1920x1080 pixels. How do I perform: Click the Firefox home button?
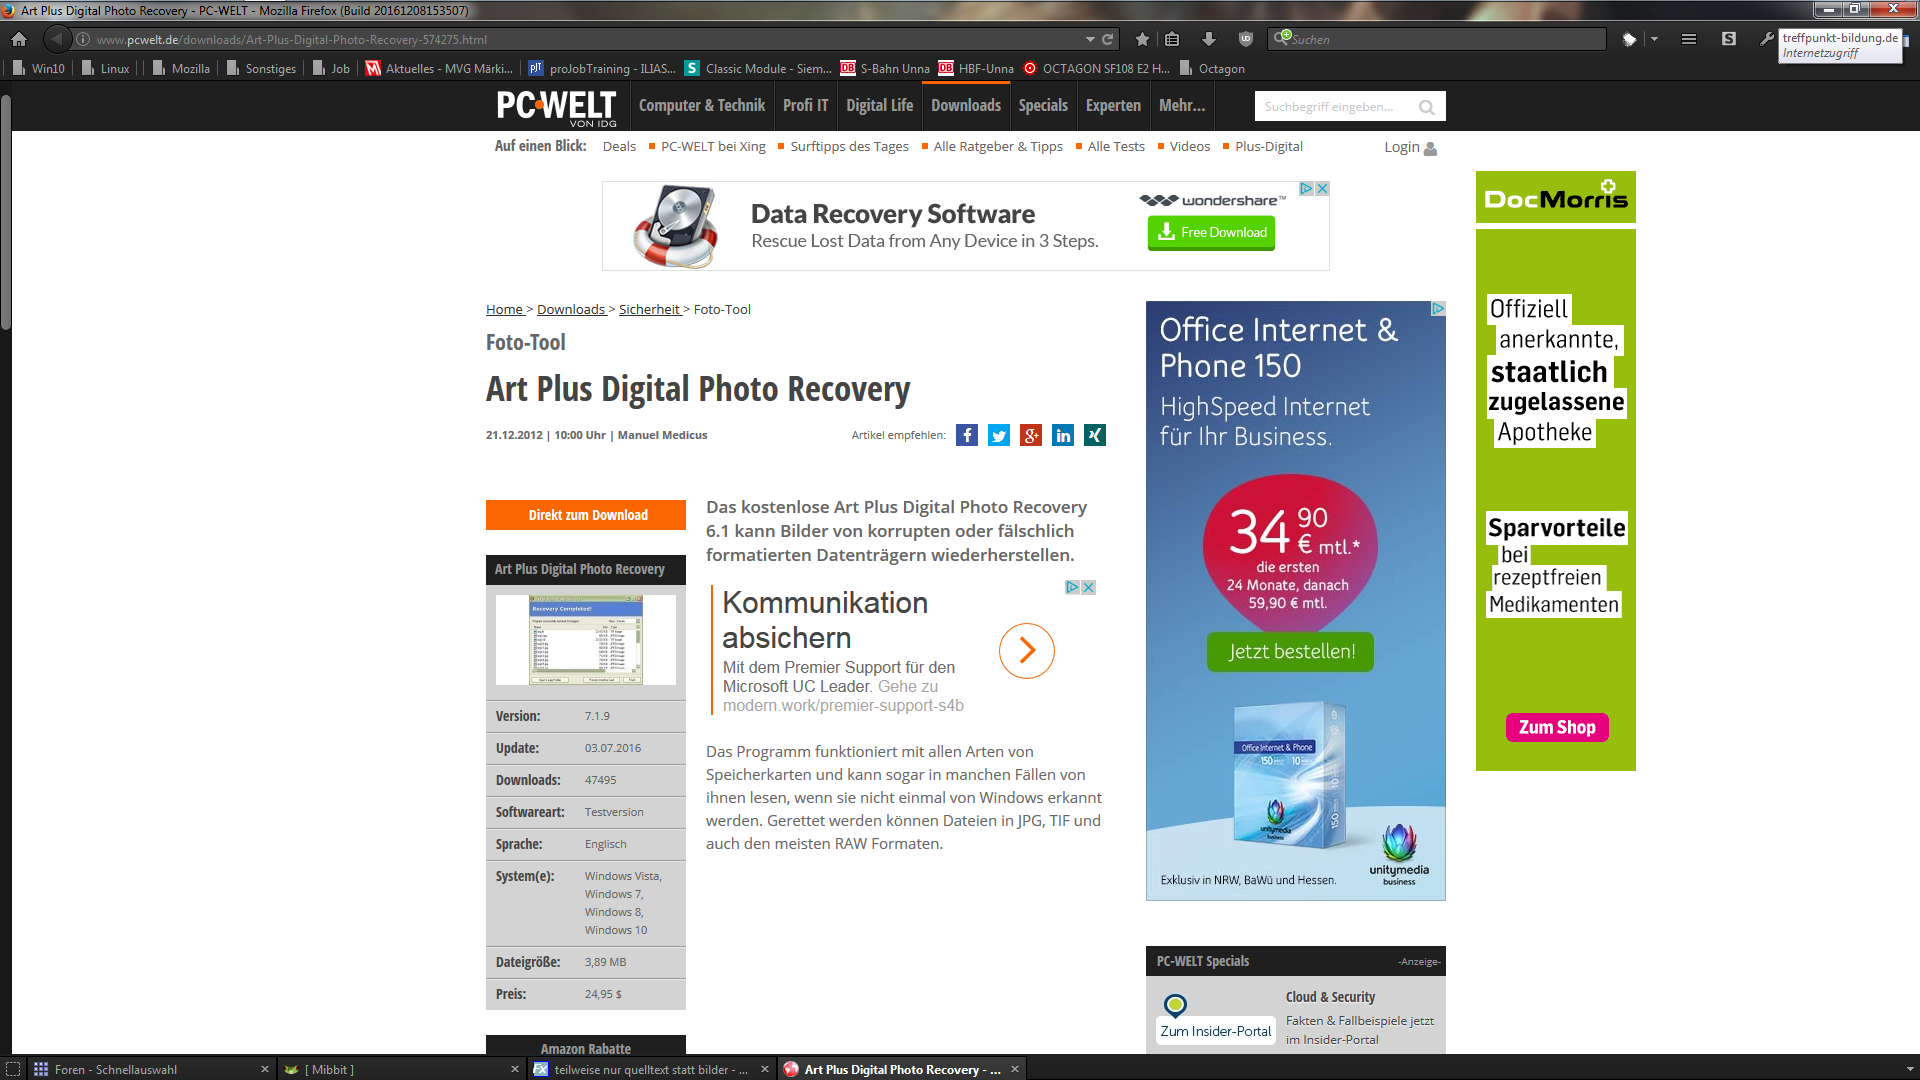[19, 39]
